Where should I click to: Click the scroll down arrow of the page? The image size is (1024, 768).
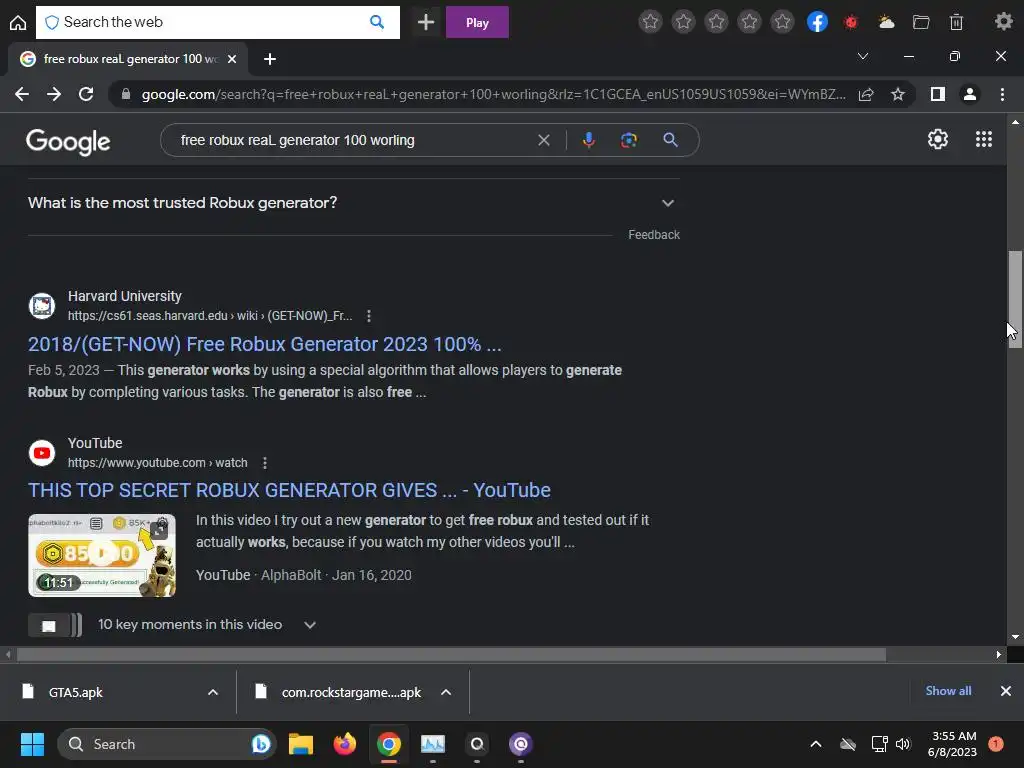tap(1015, 637)
